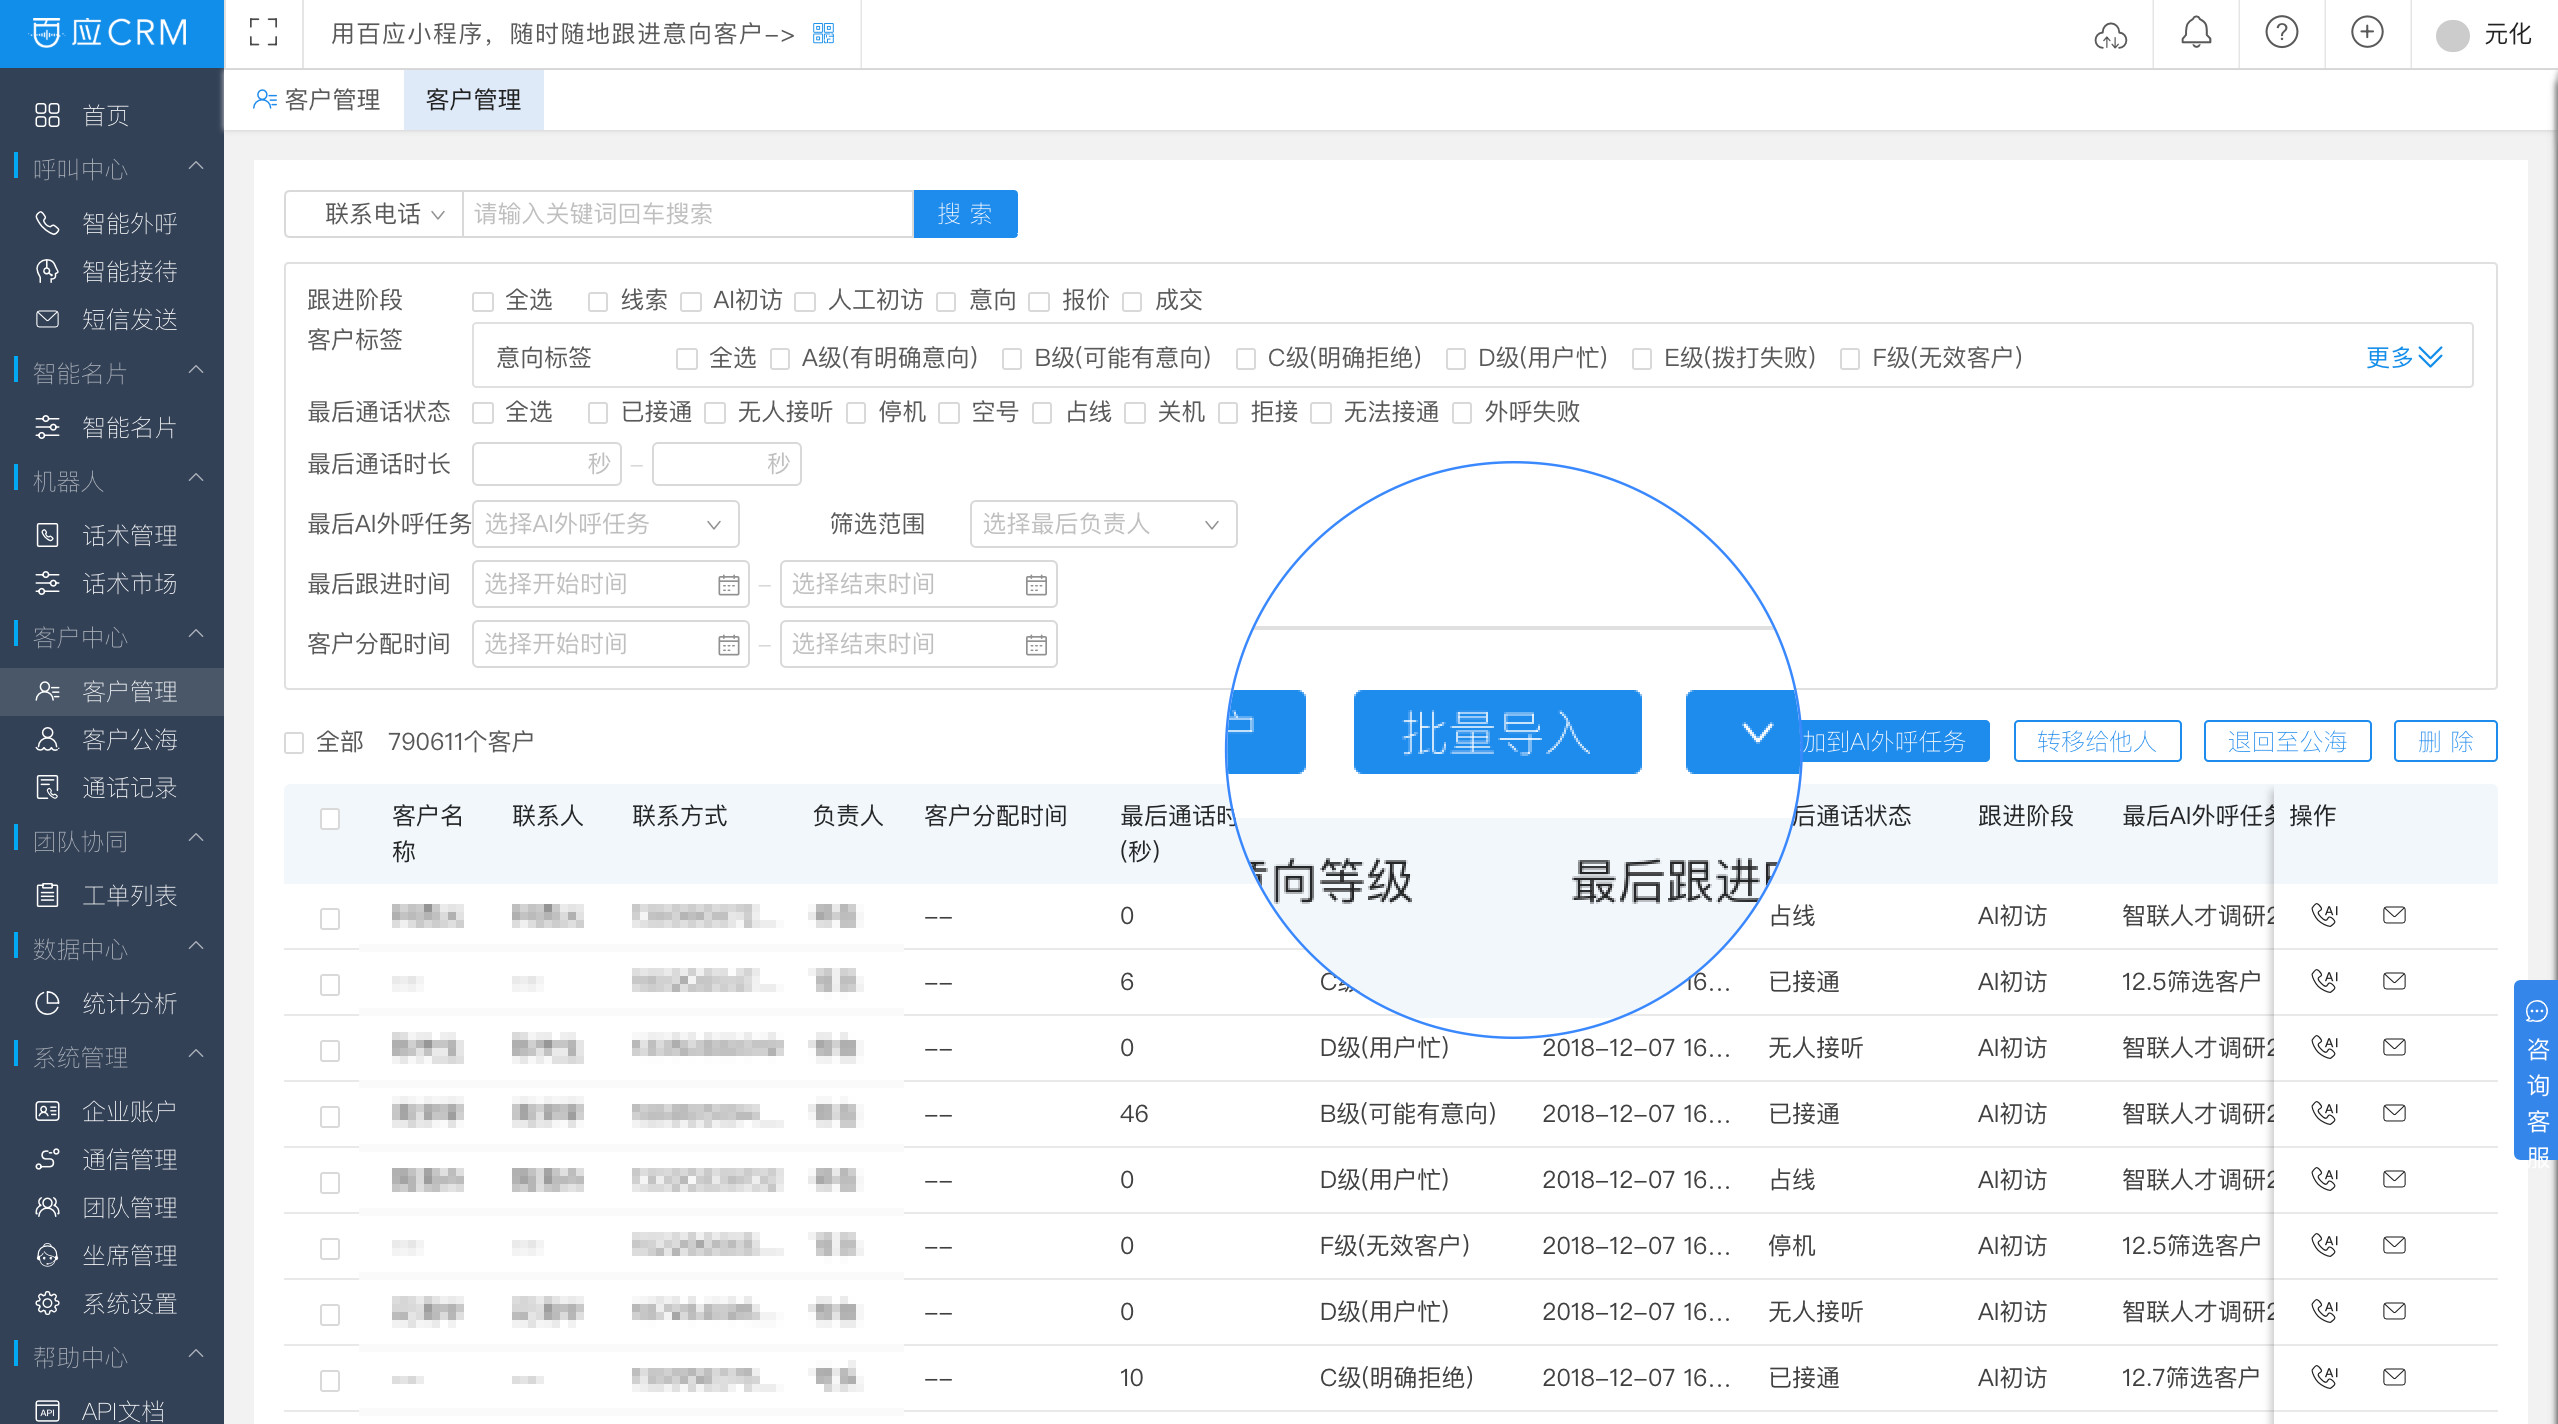Click the 系统设置 gear icon
Image resolution: width=2558 pixels, height=1424 pixels.
pos(47,1303)
